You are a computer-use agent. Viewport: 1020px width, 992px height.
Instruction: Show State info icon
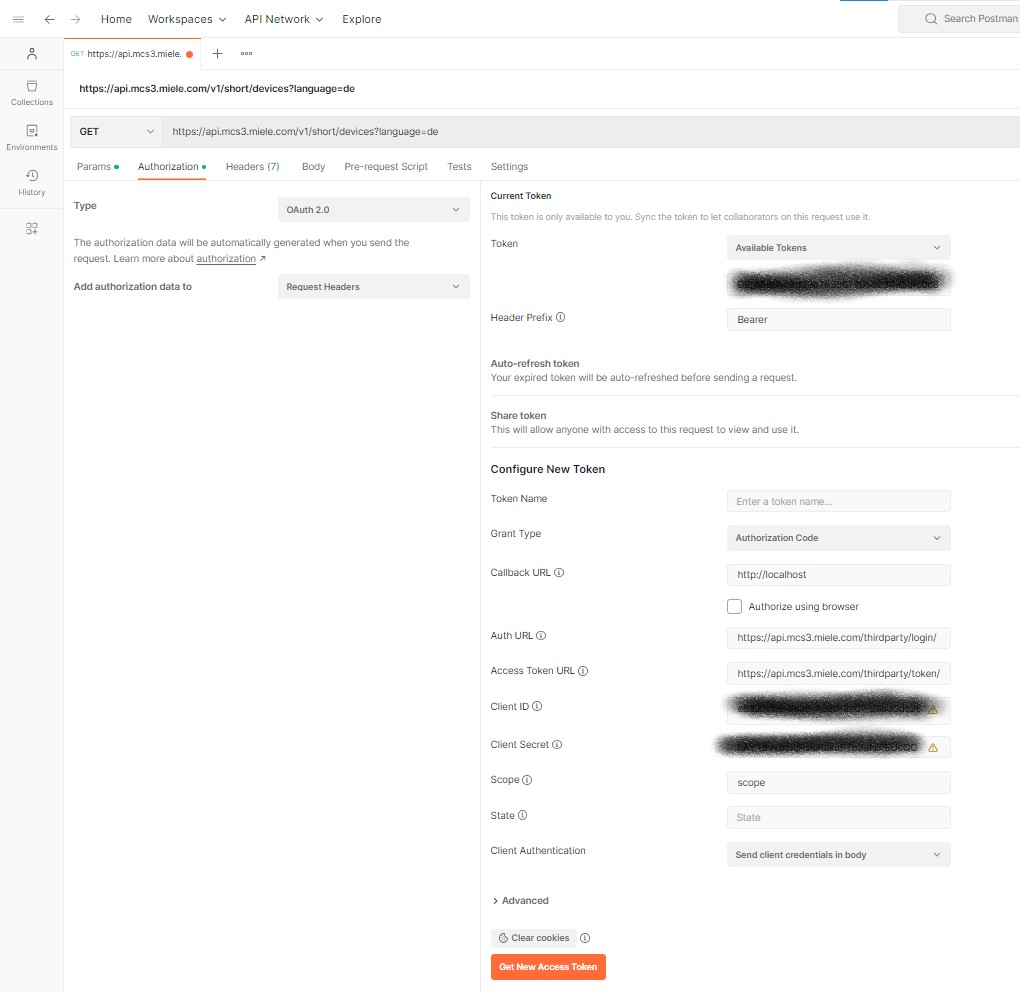point(522,815)
